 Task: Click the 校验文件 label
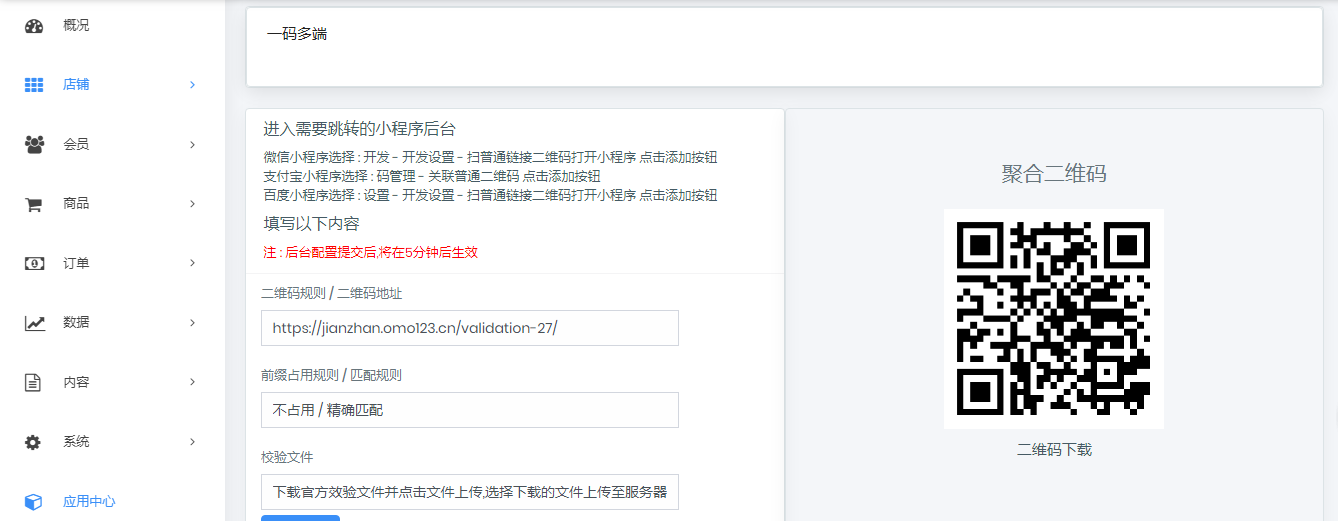coord(287,457)
